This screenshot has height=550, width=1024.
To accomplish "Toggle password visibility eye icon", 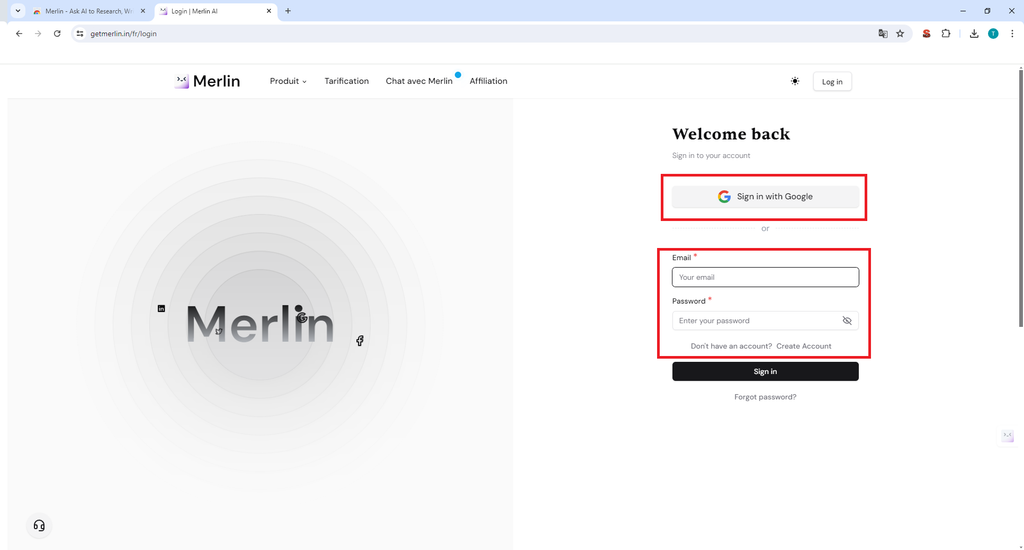I will tap(847, 321).
